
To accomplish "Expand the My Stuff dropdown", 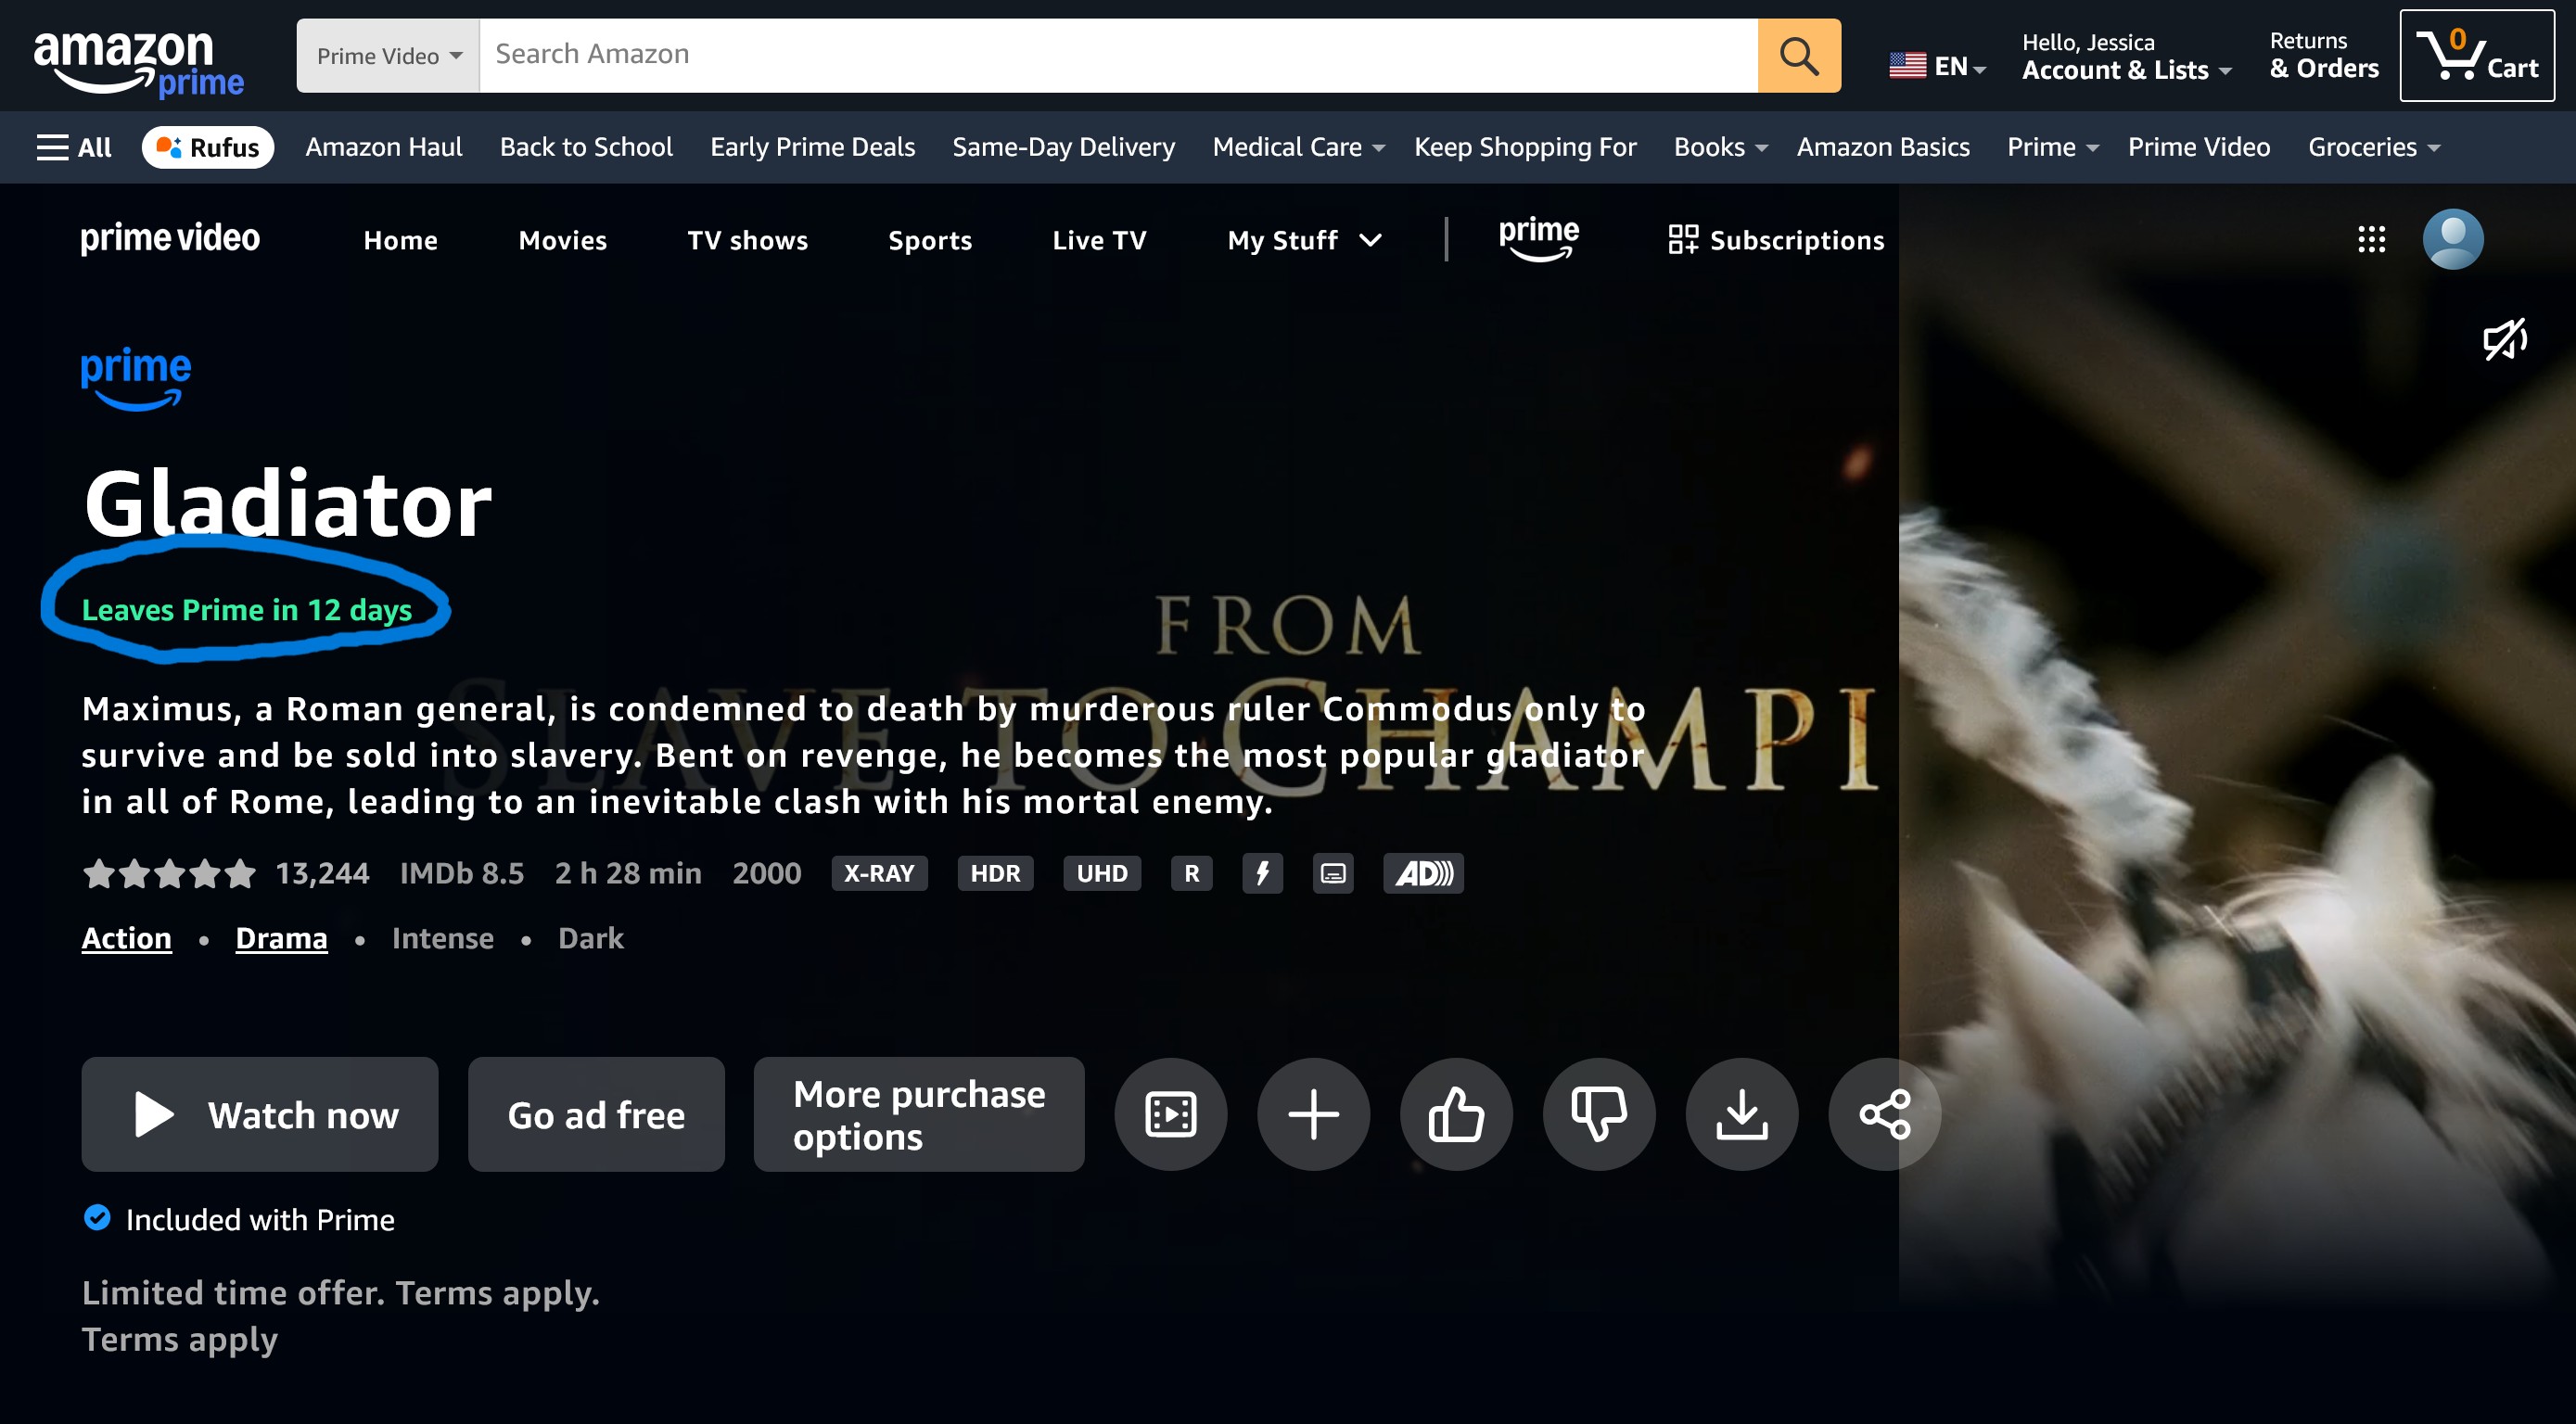I will coord(1303,240).
